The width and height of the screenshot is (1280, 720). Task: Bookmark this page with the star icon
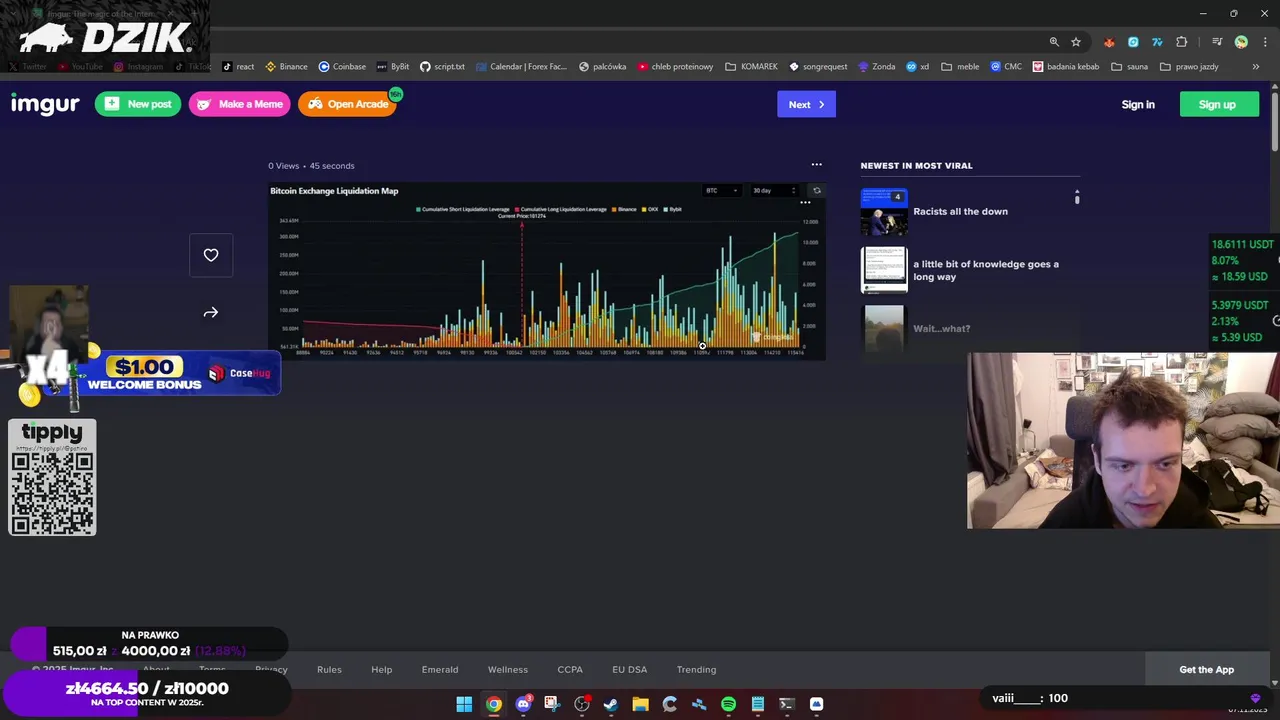pos(1076,42)
